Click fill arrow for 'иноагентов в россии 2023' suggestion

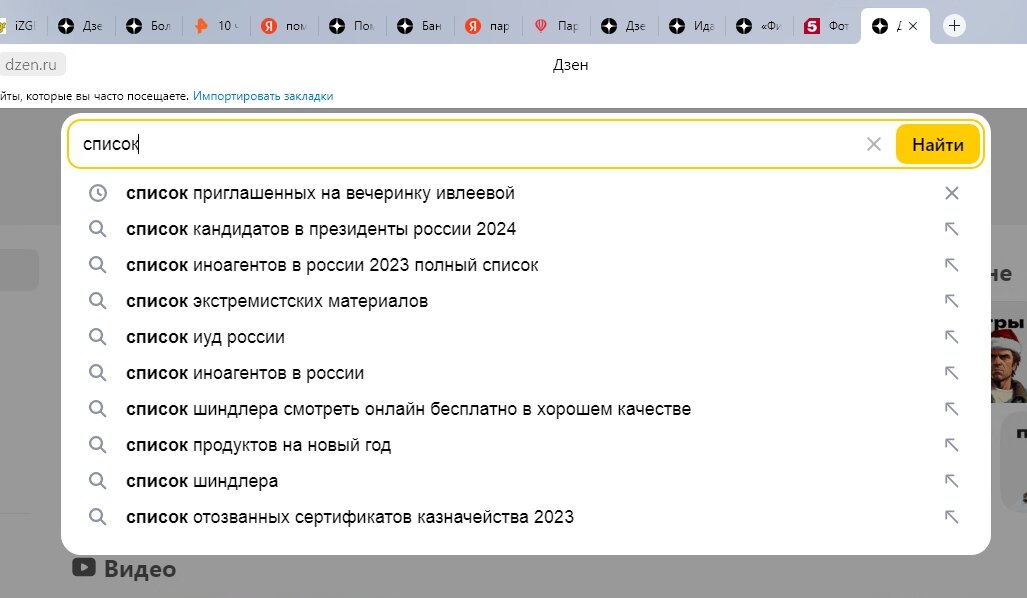click(951, 265)
